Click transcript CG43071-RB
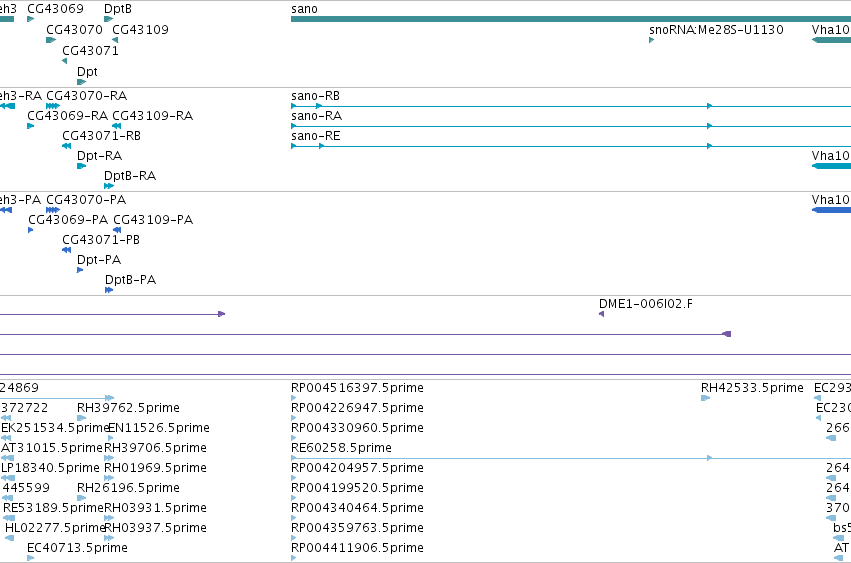Screen dimensions: 851x563 point(101,136)
